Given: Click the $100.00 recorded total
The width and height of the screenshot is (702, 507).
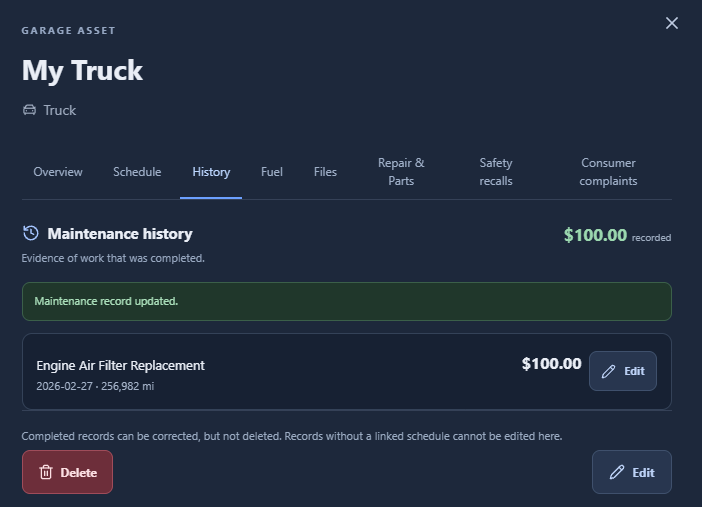Looking at the screenshot, I should pyautogui.click(x=617, y=235).
